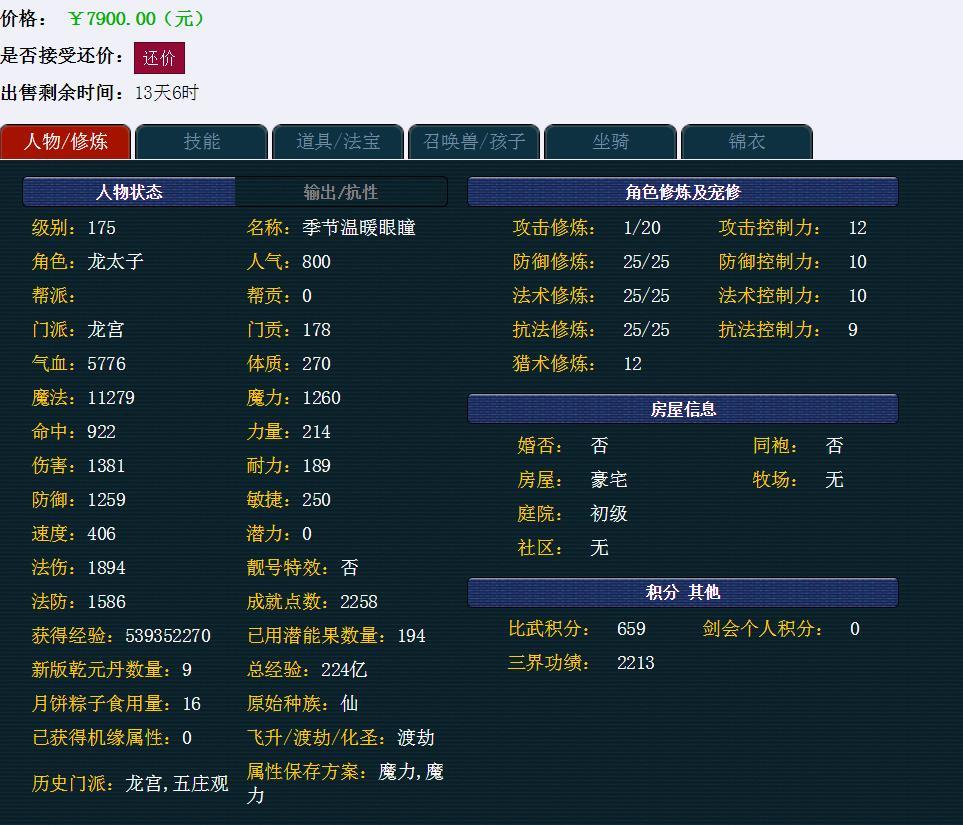The height and width of the screenshot is (825, 963).
Task: Show the 输出/抗性 sub-tab
Action: (x=341, y=192)
